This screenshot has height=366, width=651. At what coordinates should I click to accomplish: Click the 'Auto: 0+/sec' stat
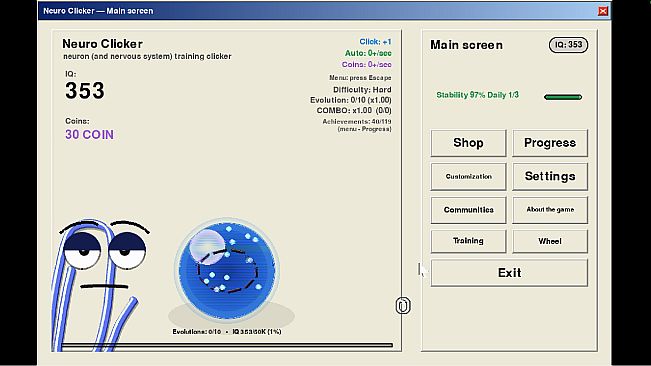coord(368,53)
